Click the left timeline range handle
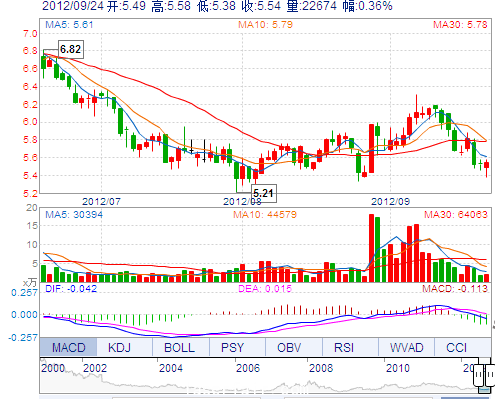 click(x=479, y=375)
